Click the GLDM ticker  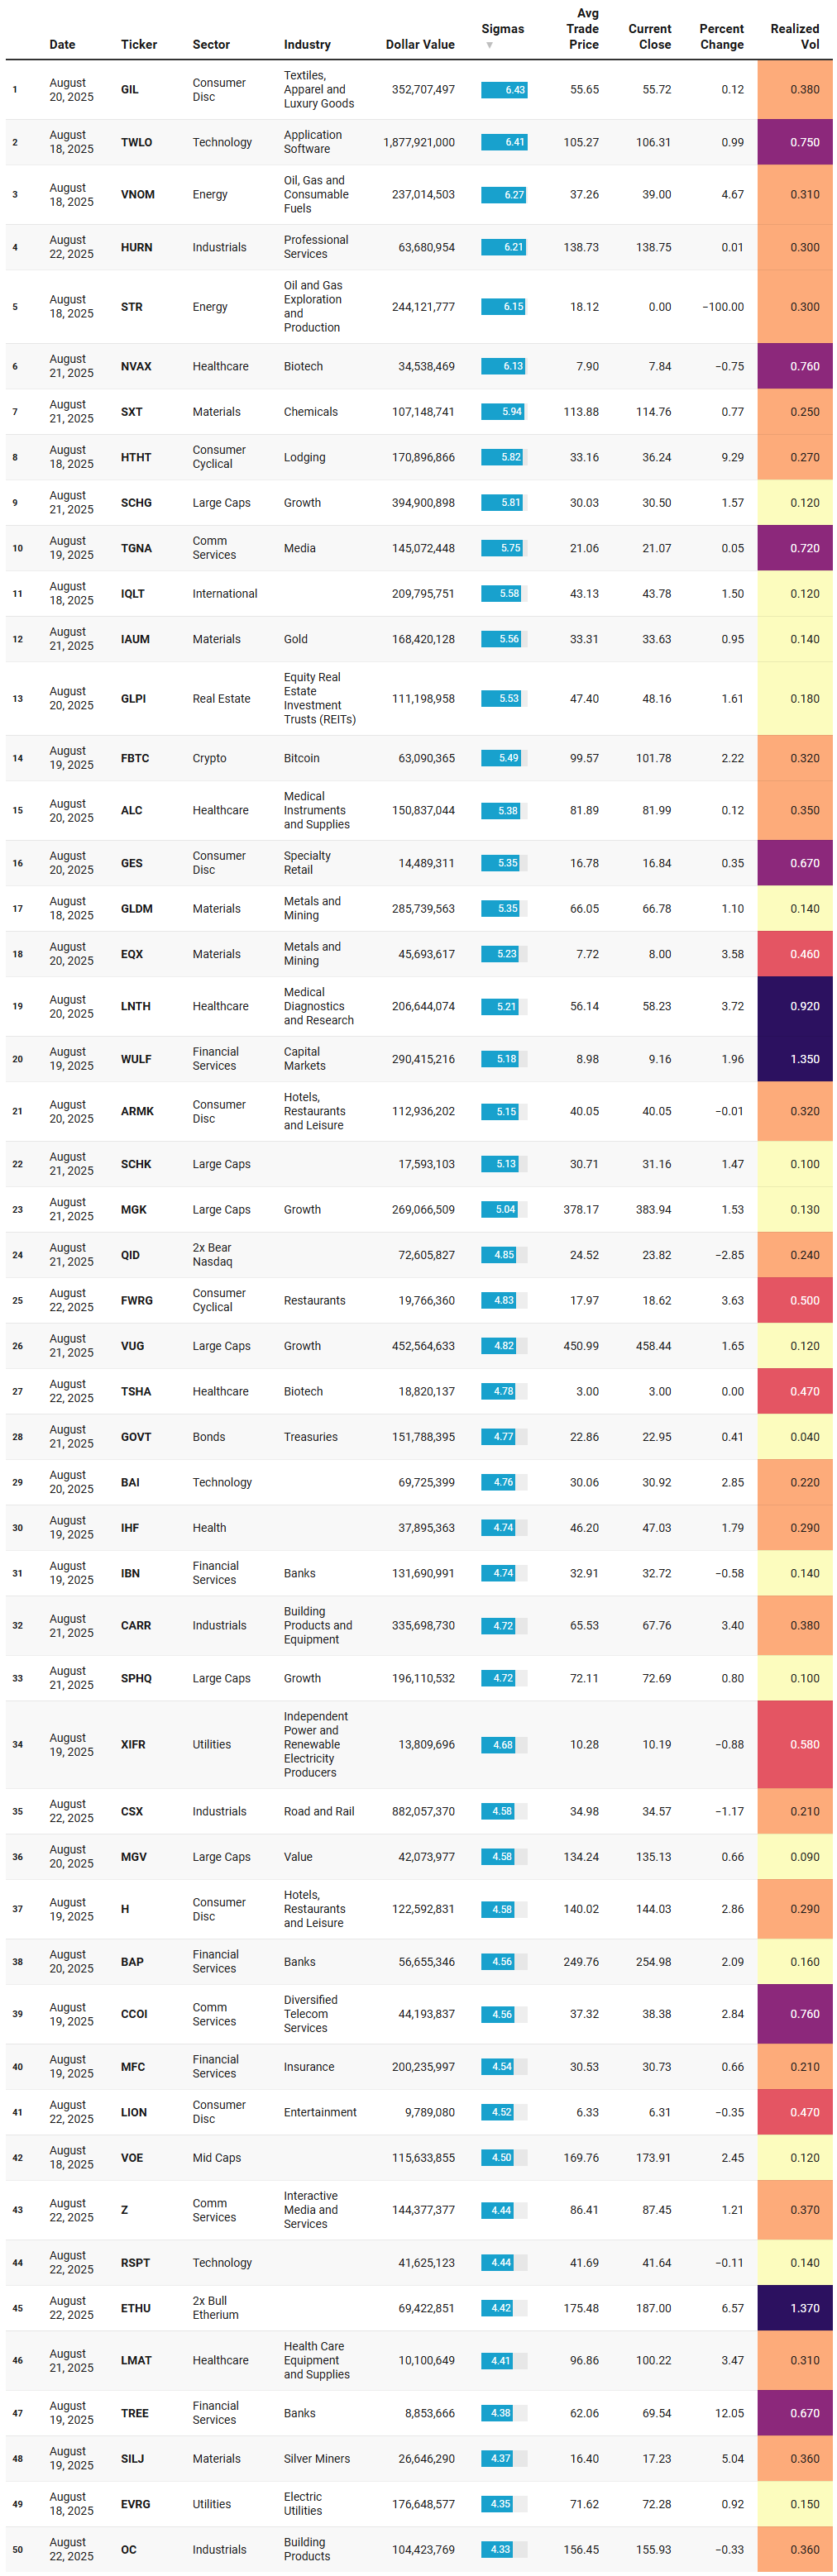pyautogui.click(x=137, y=909)
